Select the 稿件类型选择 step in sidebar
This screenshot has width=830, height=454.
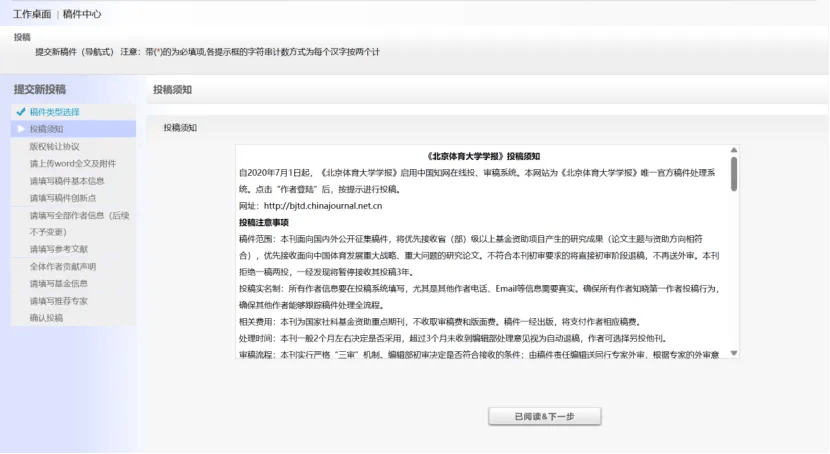pyautogui.click(x=55, y=112)
